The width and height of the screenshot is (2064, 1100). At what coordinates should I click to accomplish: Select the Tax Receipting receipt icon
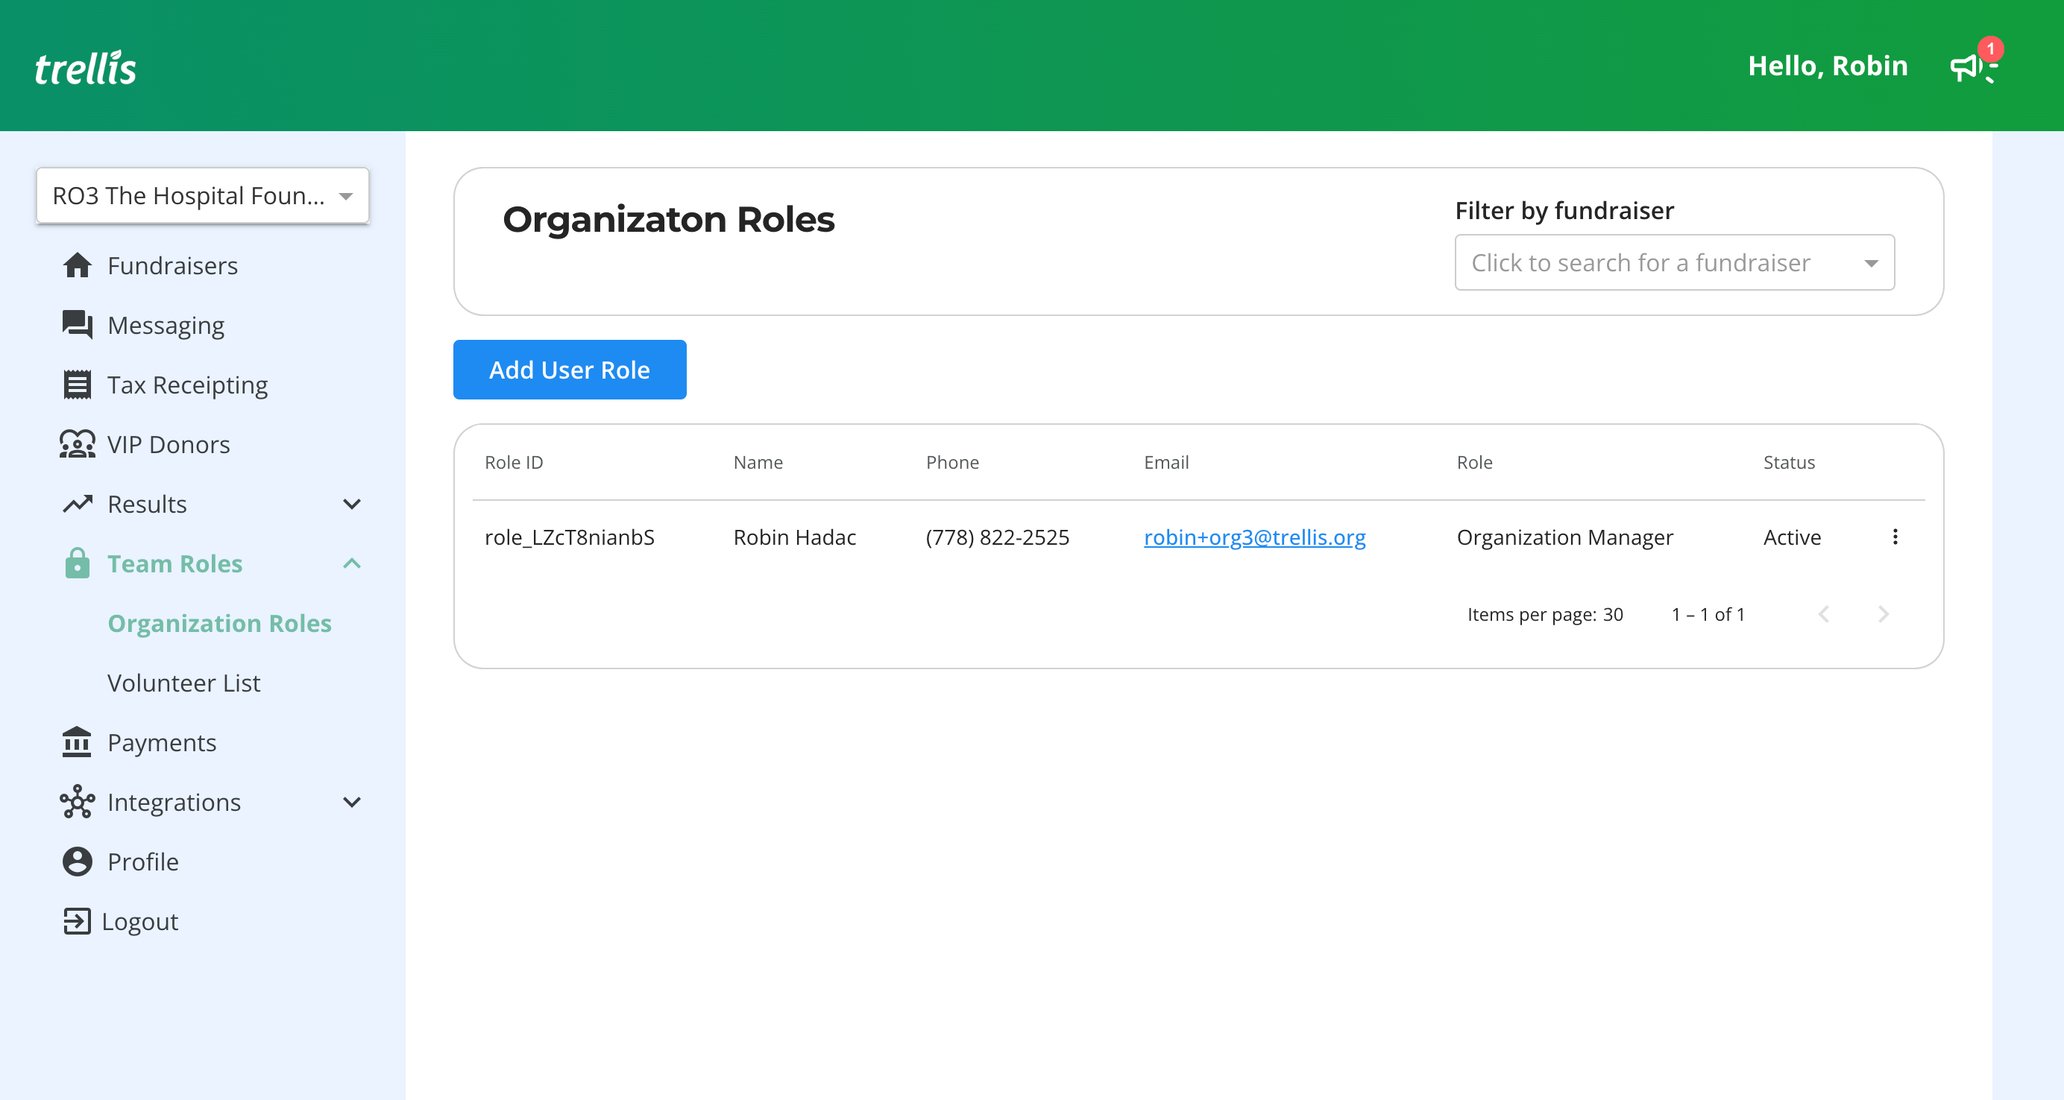(x=76, y=384)
